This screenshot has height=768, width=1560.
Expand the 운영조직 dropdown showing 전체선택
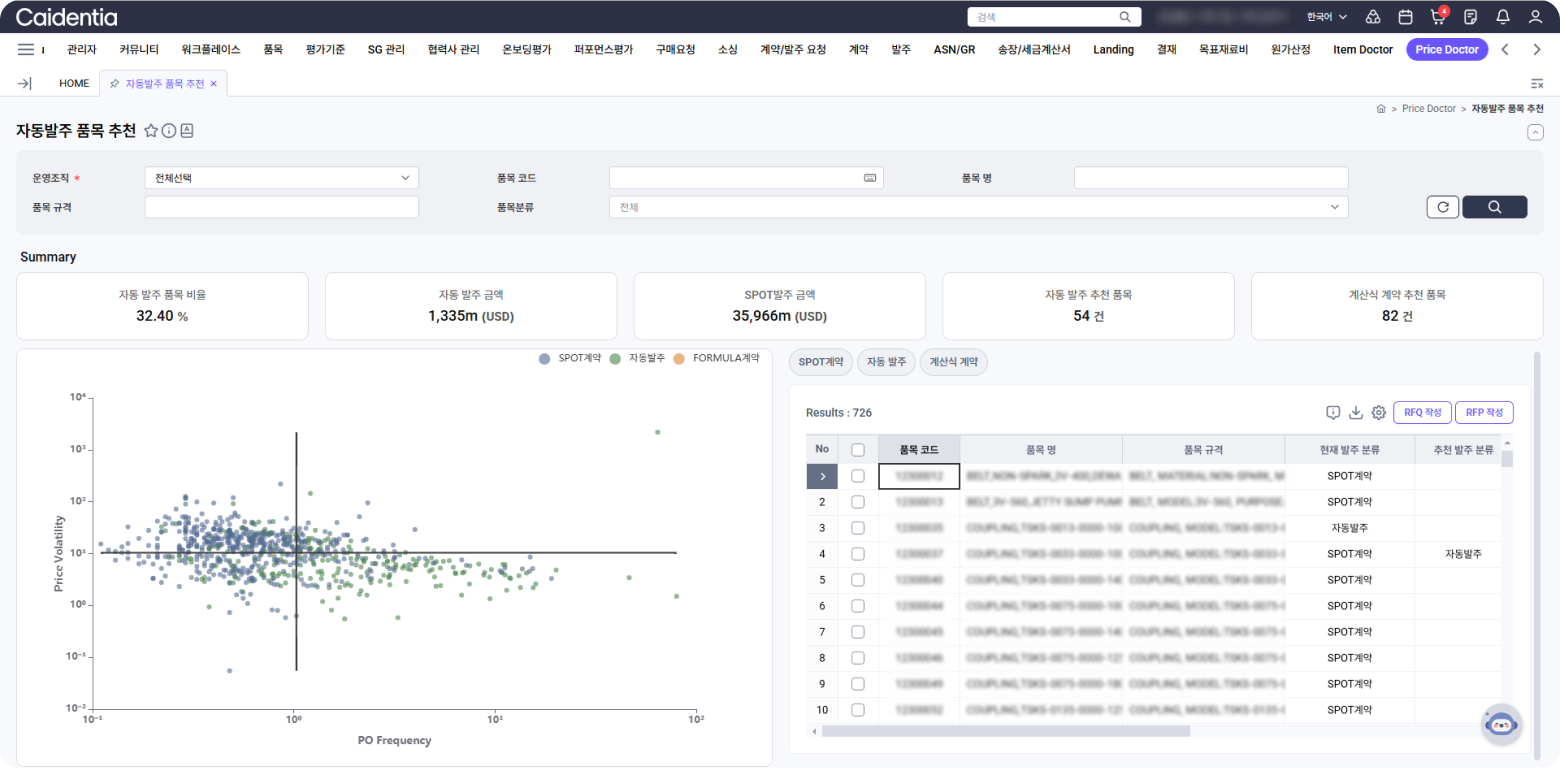point(281,178)
